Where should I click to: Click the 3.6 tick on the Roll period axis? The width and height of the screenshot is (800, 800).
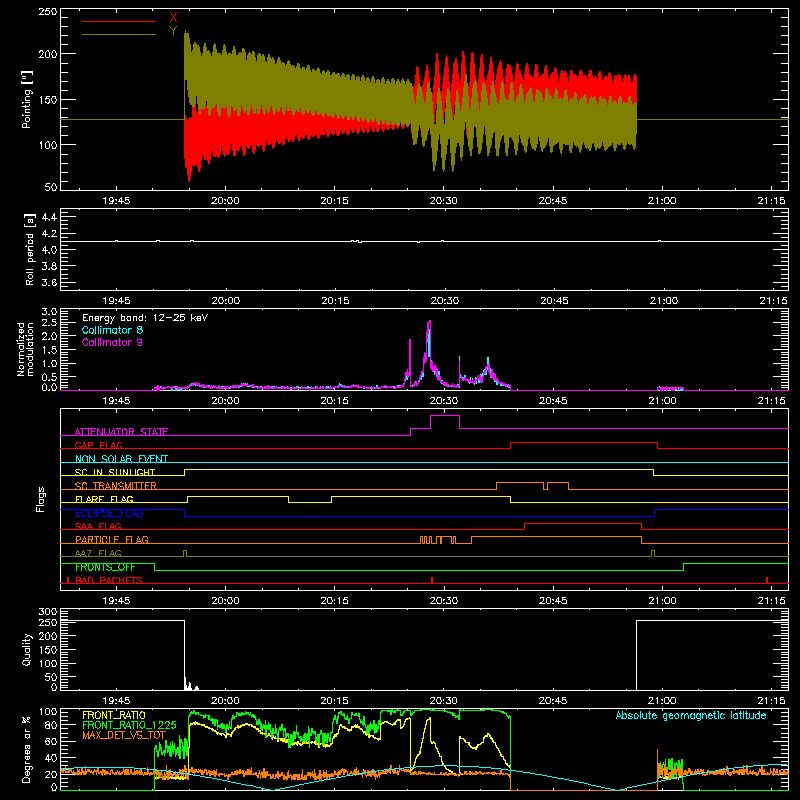pos(49,282)
